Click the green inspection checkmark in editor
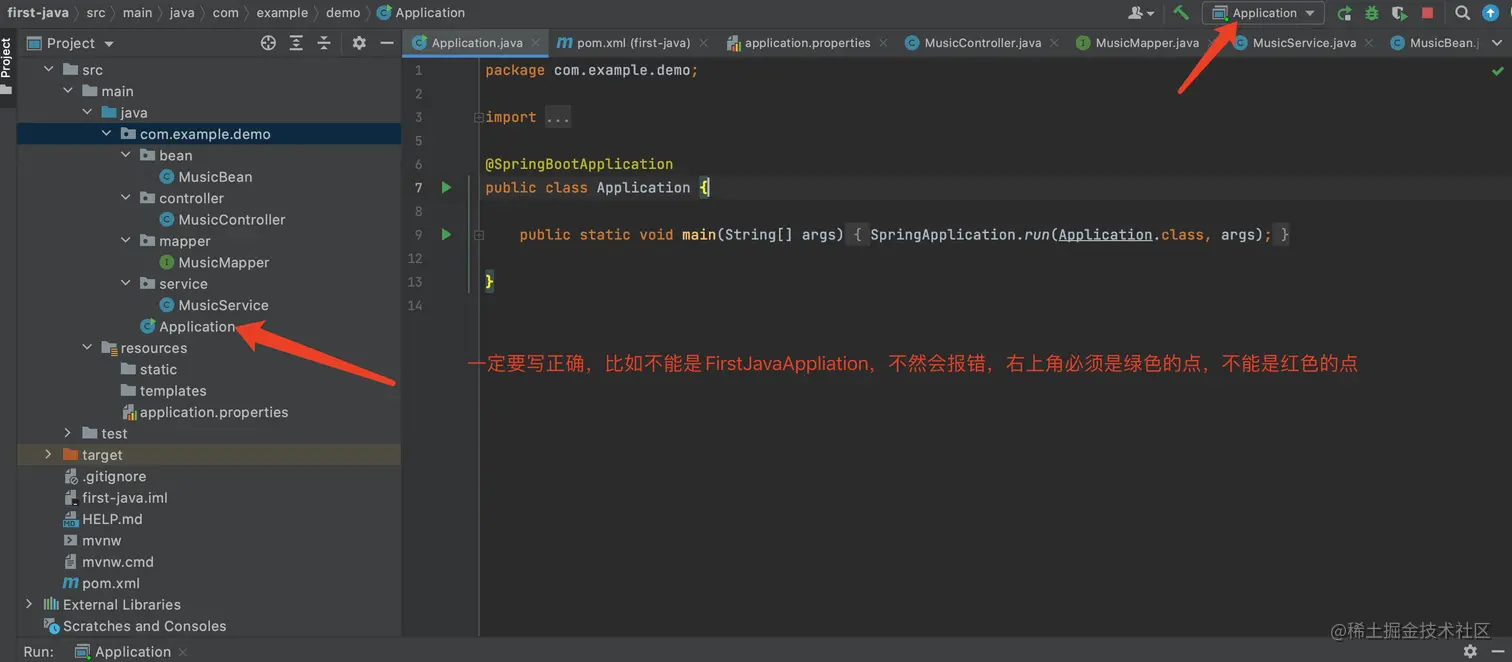The width and height of the screenshot is (1512, 662). pos(1497,71)
